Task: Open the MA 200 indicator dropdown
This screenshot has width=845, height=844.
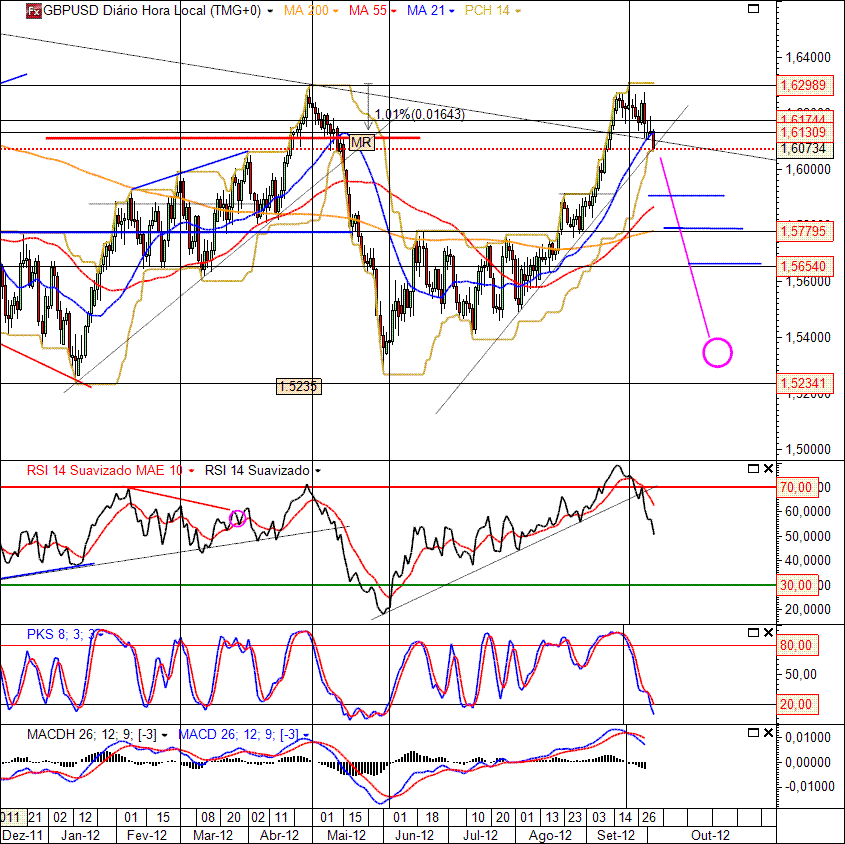Action: click(336, 11)
